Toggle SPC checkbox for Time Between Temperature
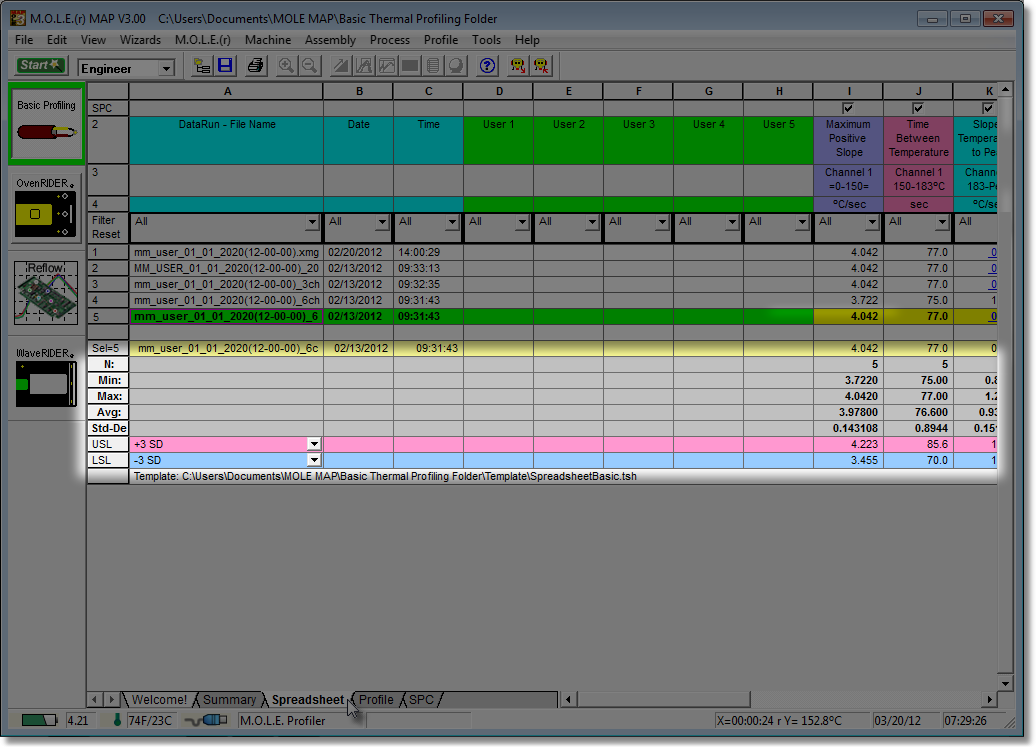1036x749 pixels. coord(918,108)
